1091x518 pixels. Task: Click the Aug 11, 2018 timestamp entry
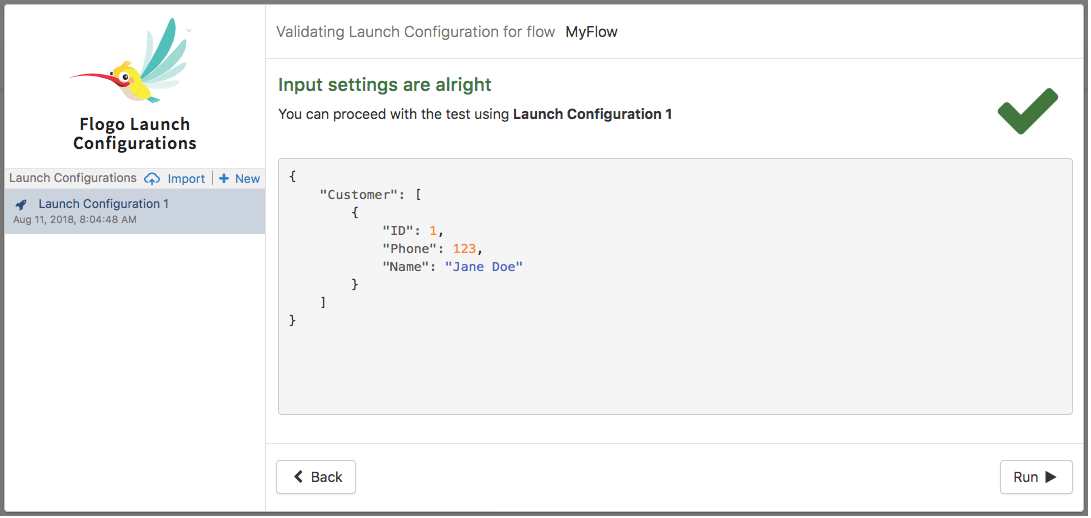[75, 220]
